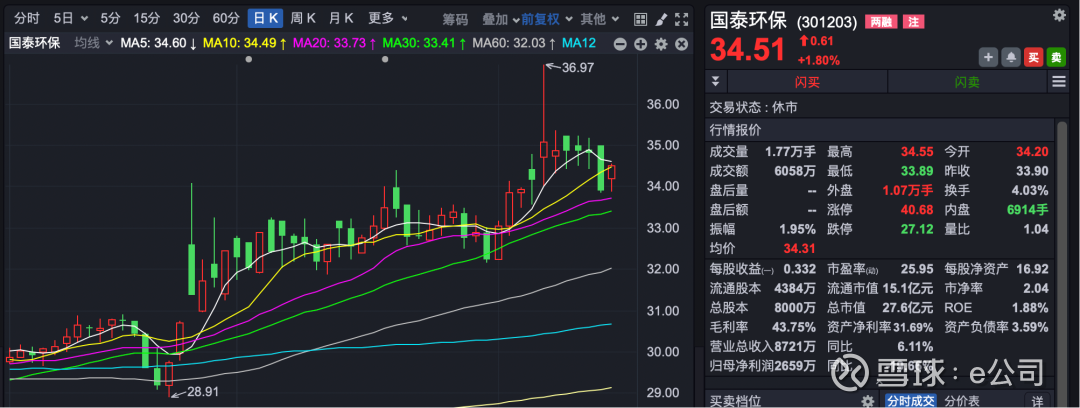Open moving average indicator settings gear
Image resolution: width=1080 pixels, height=408 pixels.
click(661, 44)
